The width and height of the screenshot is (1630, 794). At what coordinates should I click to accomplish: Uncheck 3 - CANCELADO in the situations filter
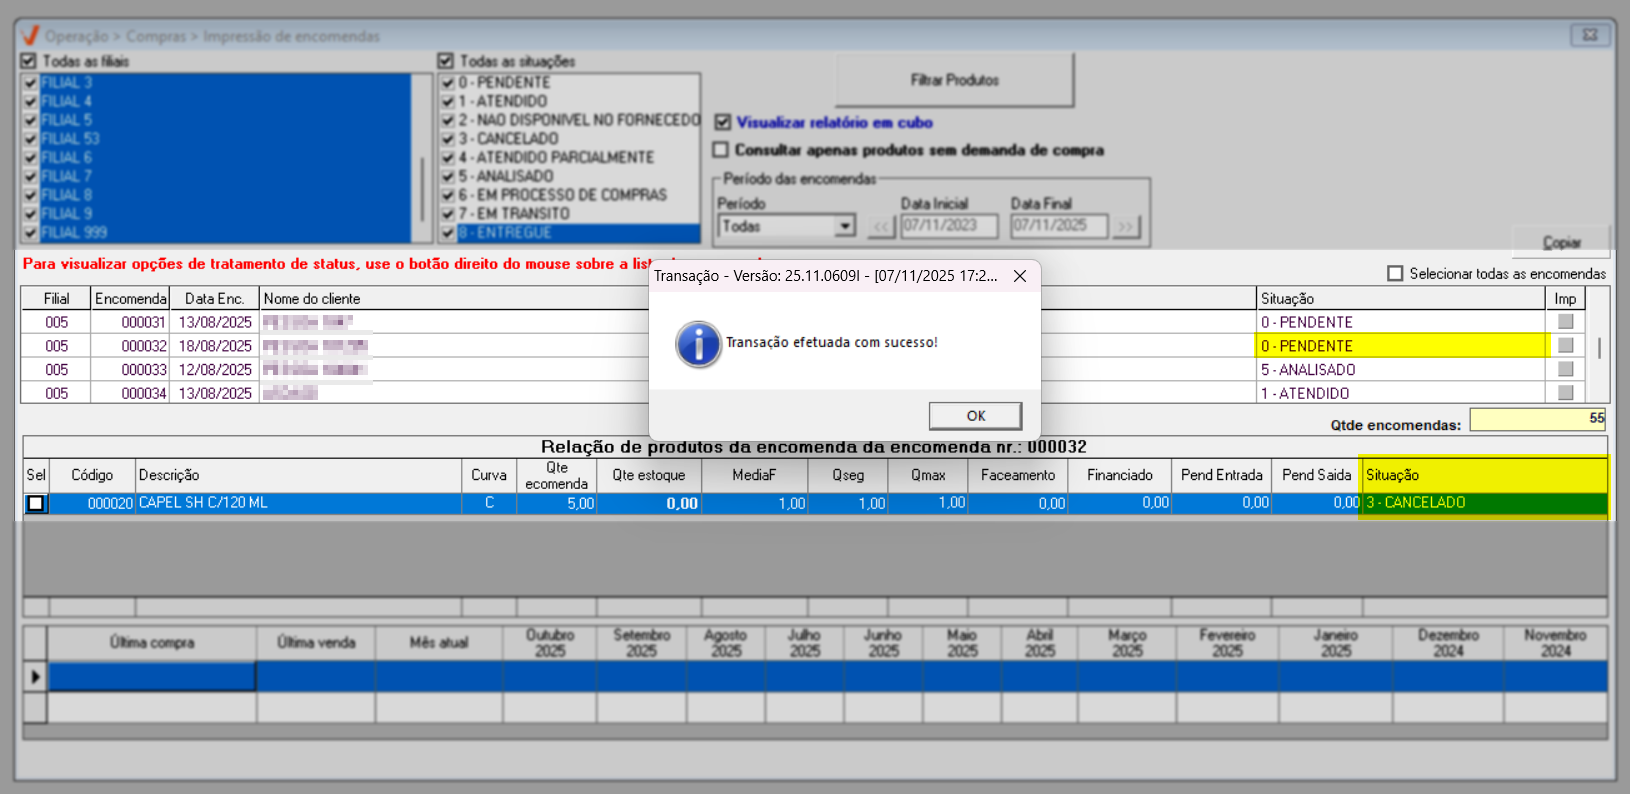tap(448, 139)
